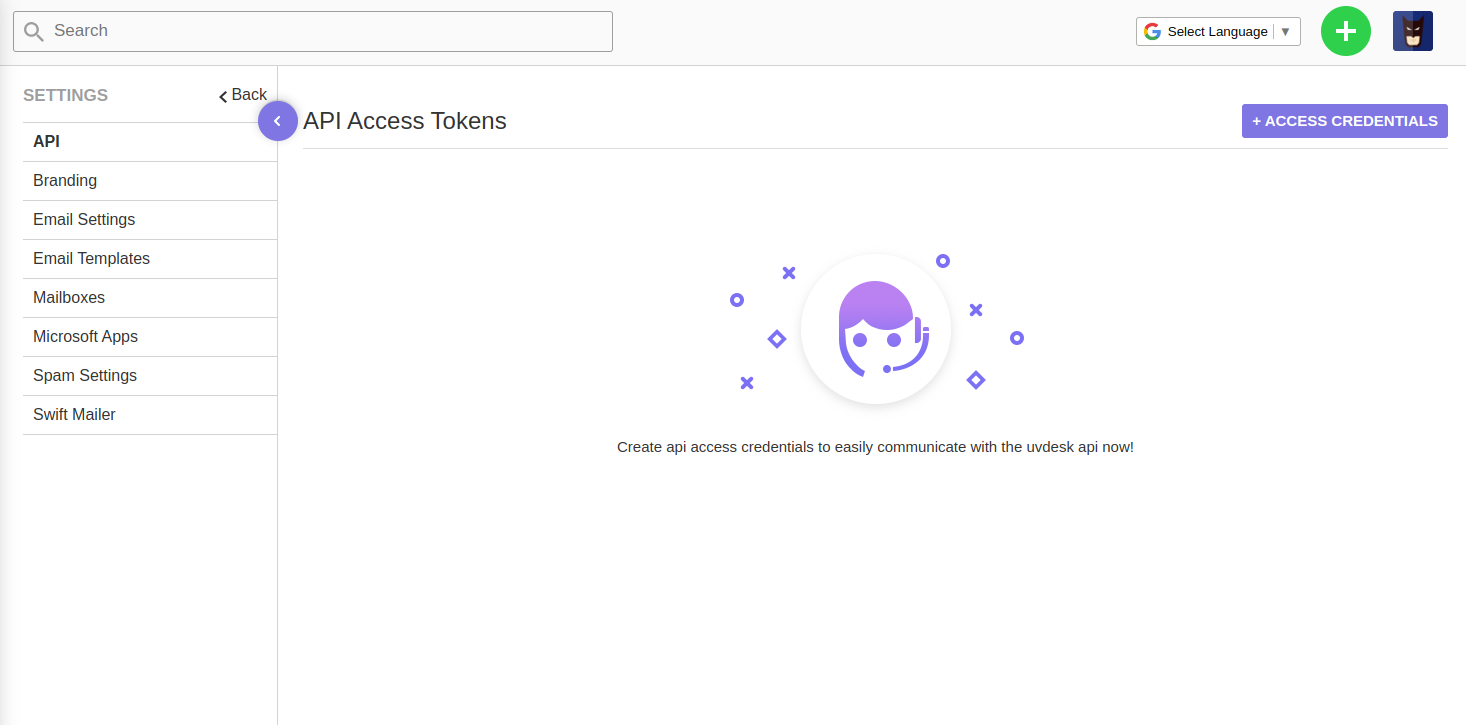The height and width of the screenshot is (725, 1466).
Task: Go to Branding settings
Action: click(x=150, y=181)
